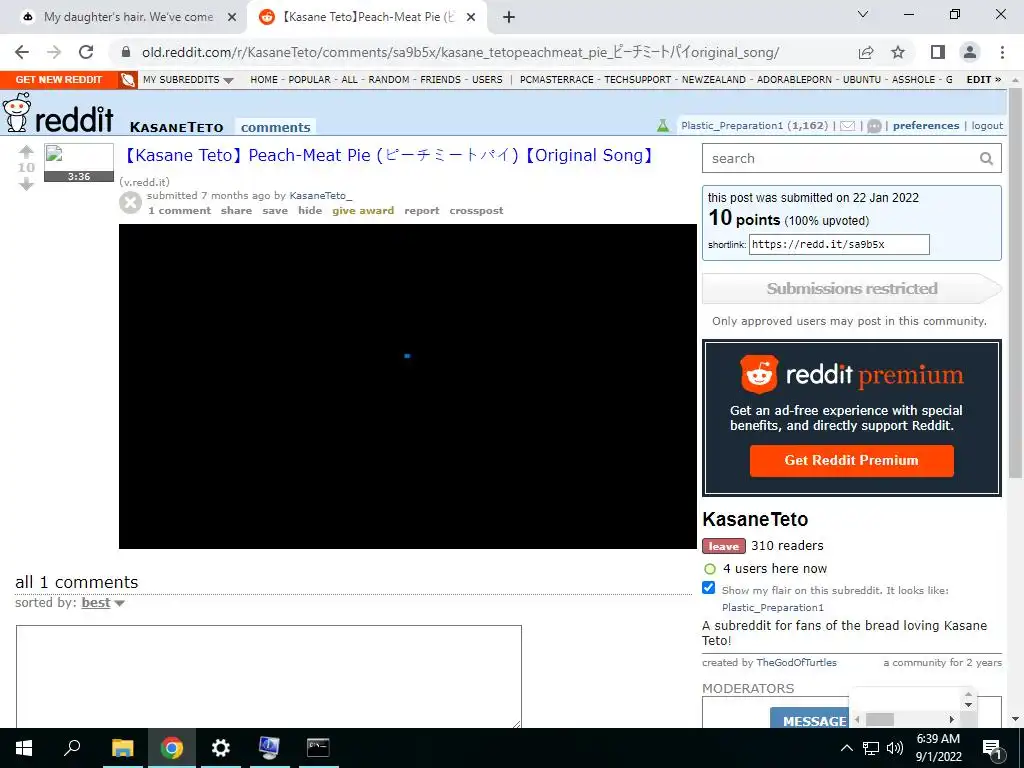The height and width of the screenshot is (768, 1024).
Task: Hide the post
Action: point(310,210)
